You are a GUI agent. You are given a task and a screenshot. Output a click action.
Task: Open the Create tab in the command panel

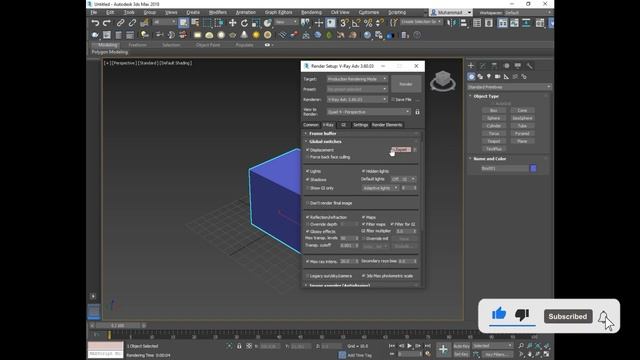[471, 65]
